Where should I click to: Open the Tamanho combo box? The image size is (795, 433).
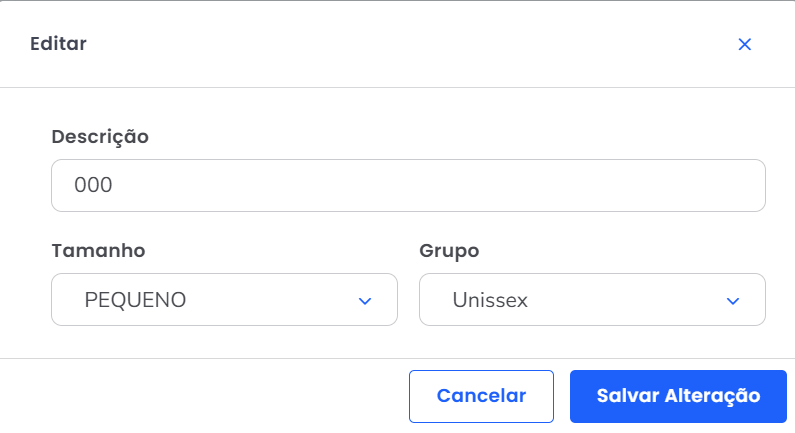224,300
